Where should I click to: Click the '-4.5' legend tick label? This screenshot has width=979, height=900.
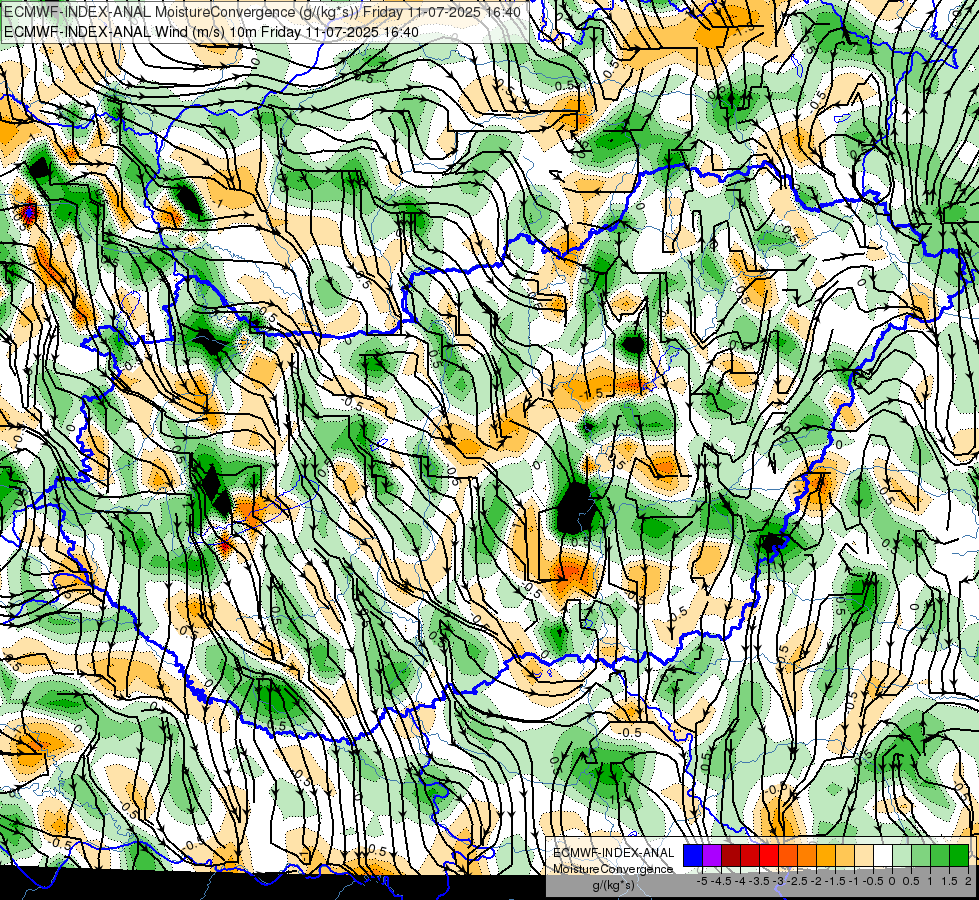click(721, 881)
